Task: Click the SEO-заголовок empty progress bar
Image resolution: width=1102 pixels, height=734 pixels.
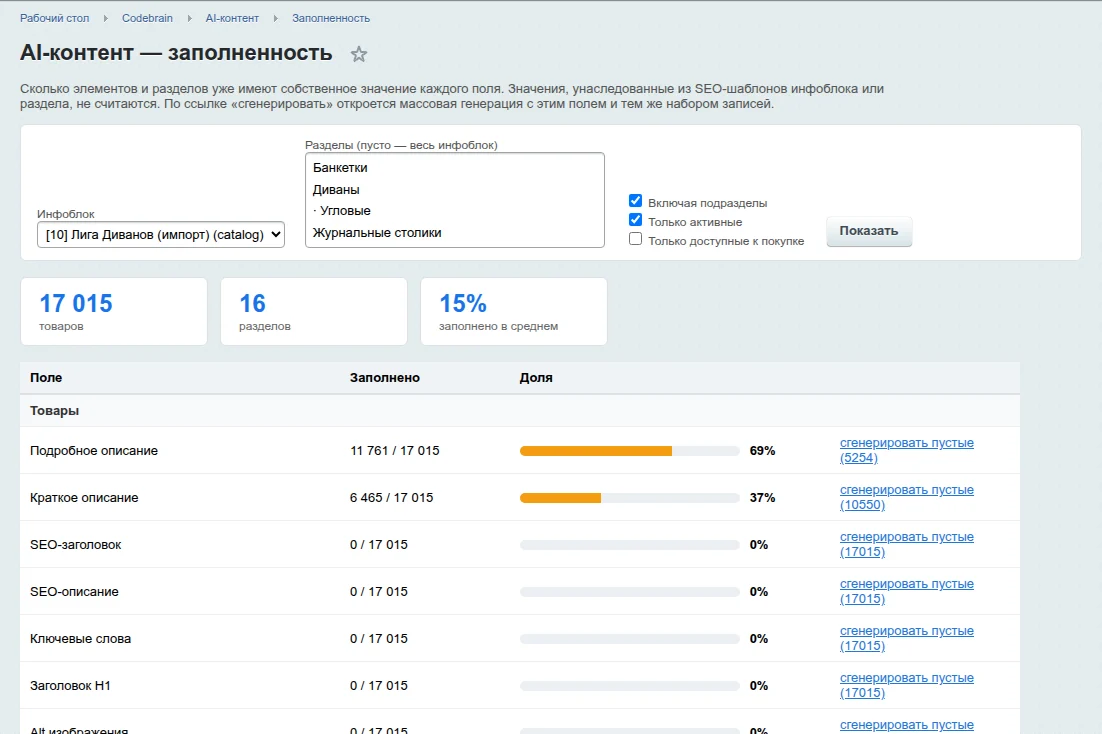Action: (x=630, y=546)
